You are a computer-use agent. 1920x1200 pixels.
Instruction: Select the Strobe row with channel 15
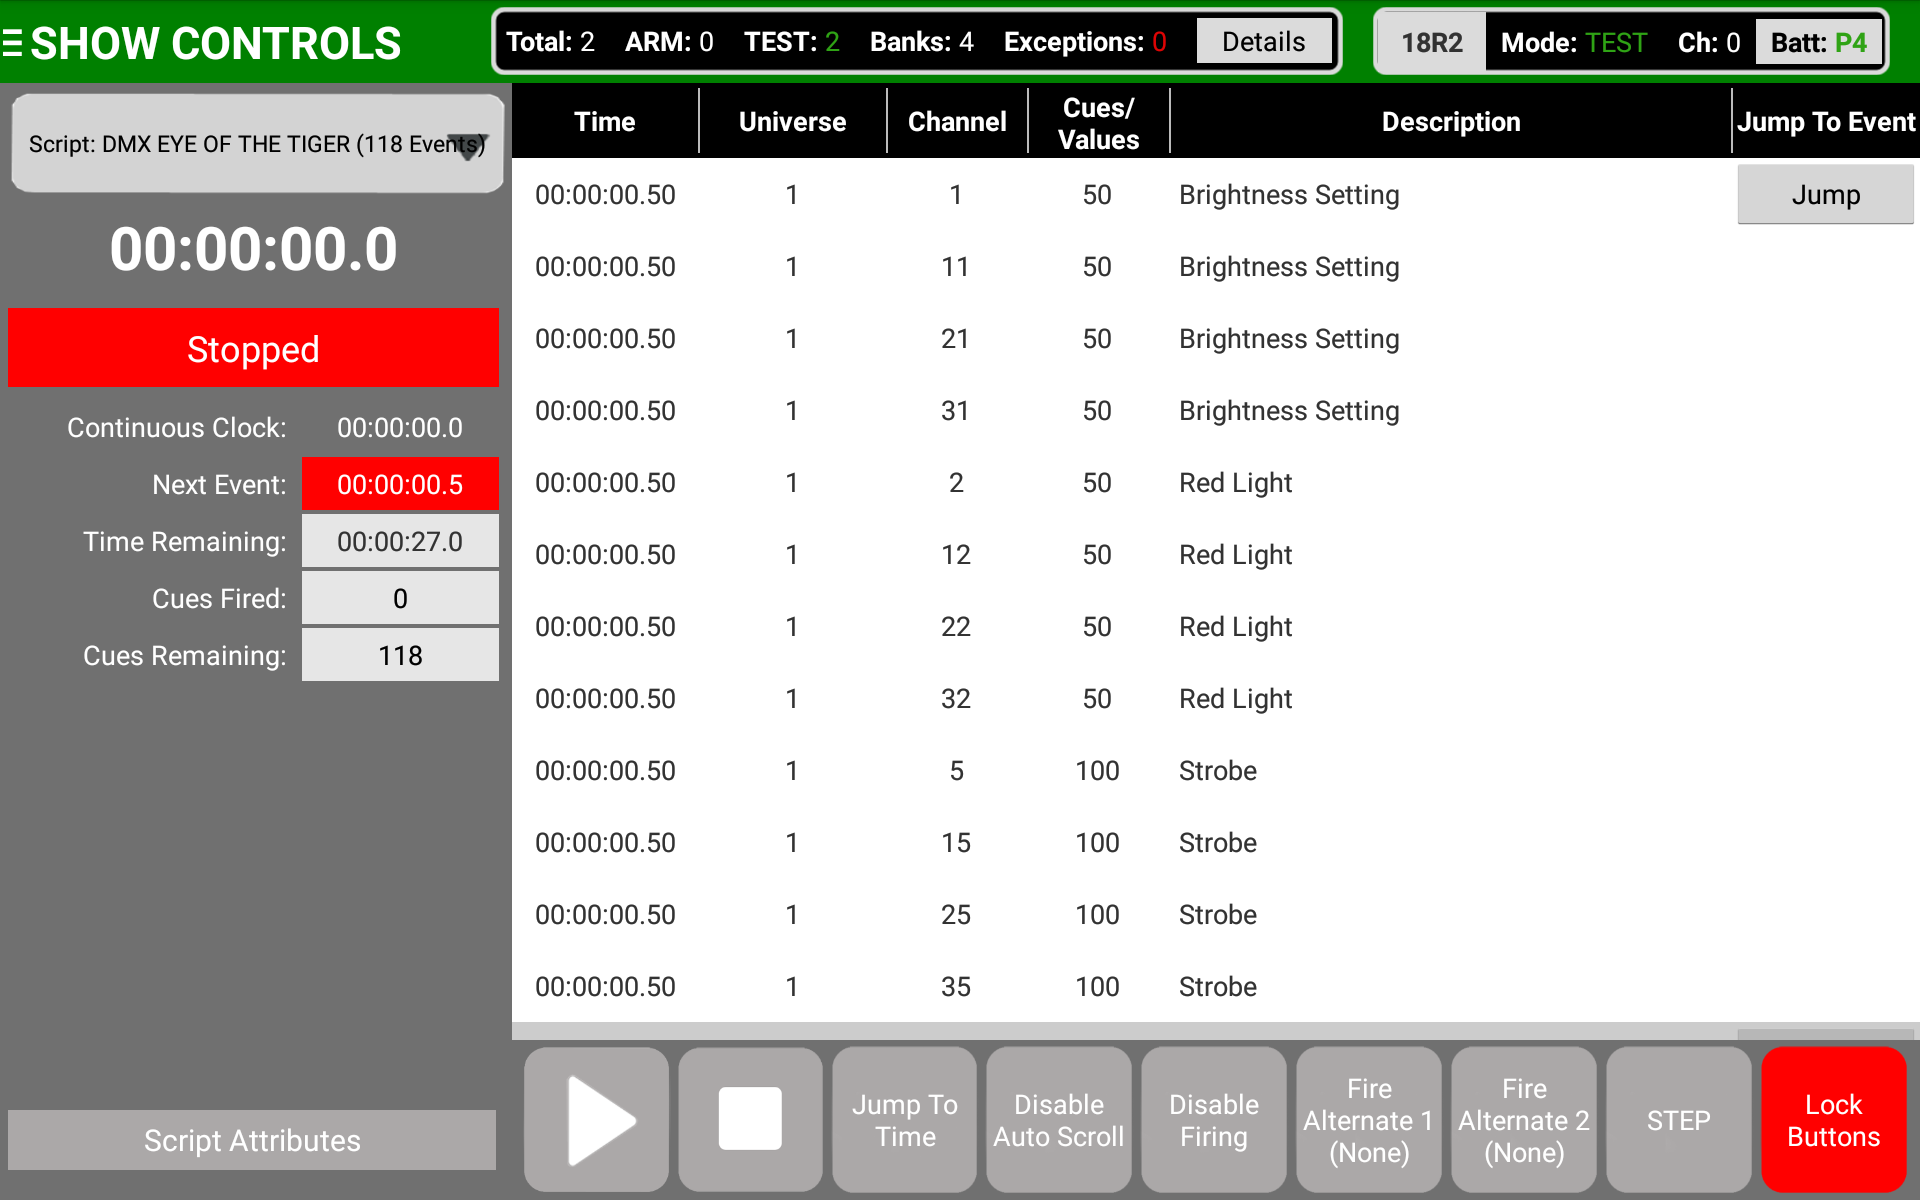(x=1216, y=843)
